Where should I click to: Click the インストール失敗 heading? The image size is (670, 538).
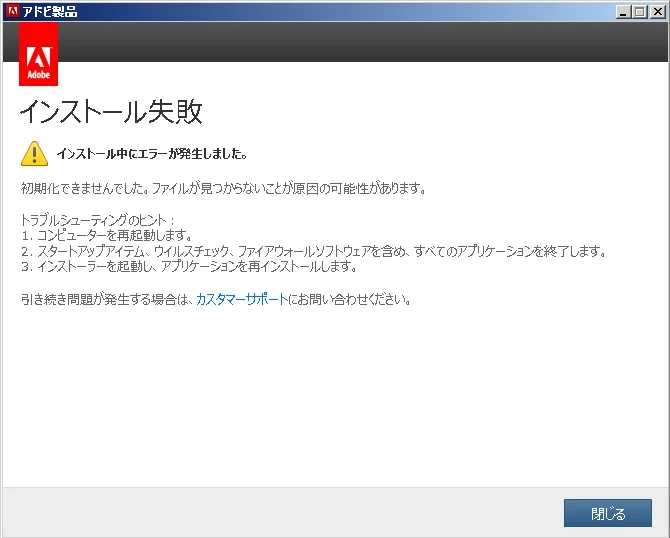111,112
